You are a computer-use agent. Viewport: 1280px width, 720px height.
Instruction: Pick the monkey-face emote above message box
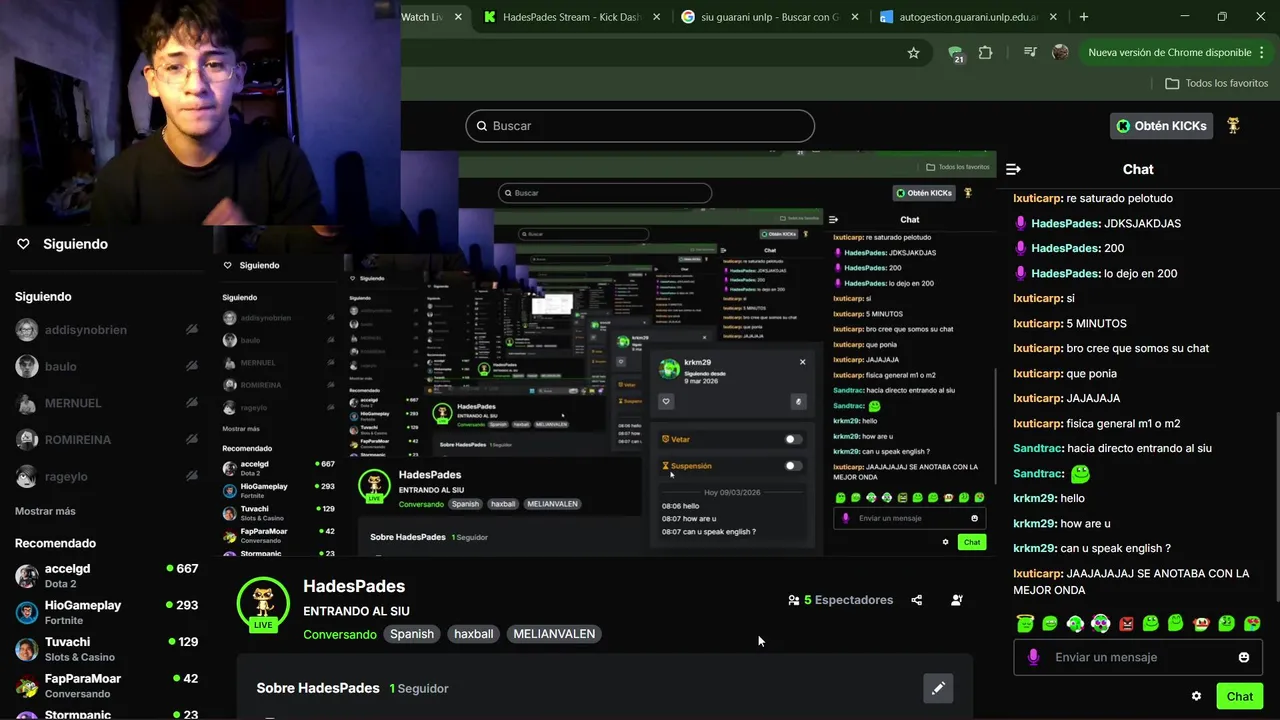tap(1201, 623)
